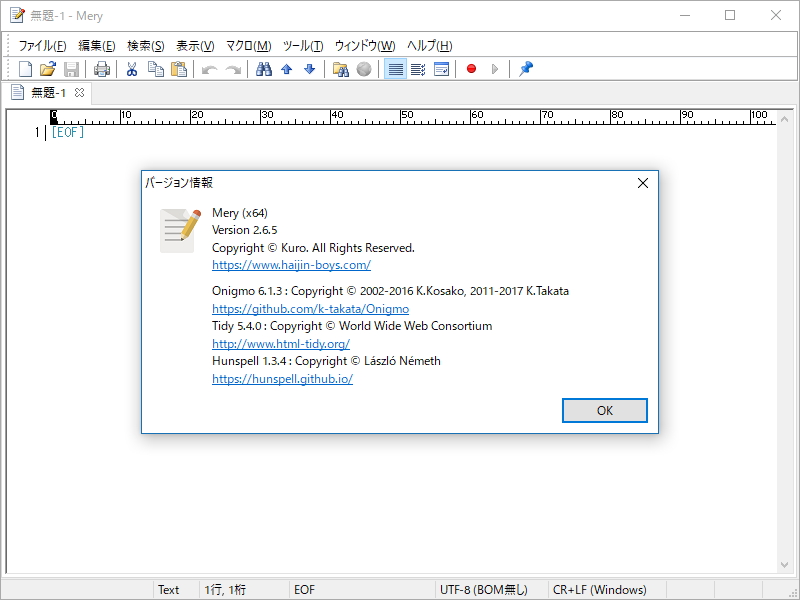Click the [EOF] marker in editor

67,132
